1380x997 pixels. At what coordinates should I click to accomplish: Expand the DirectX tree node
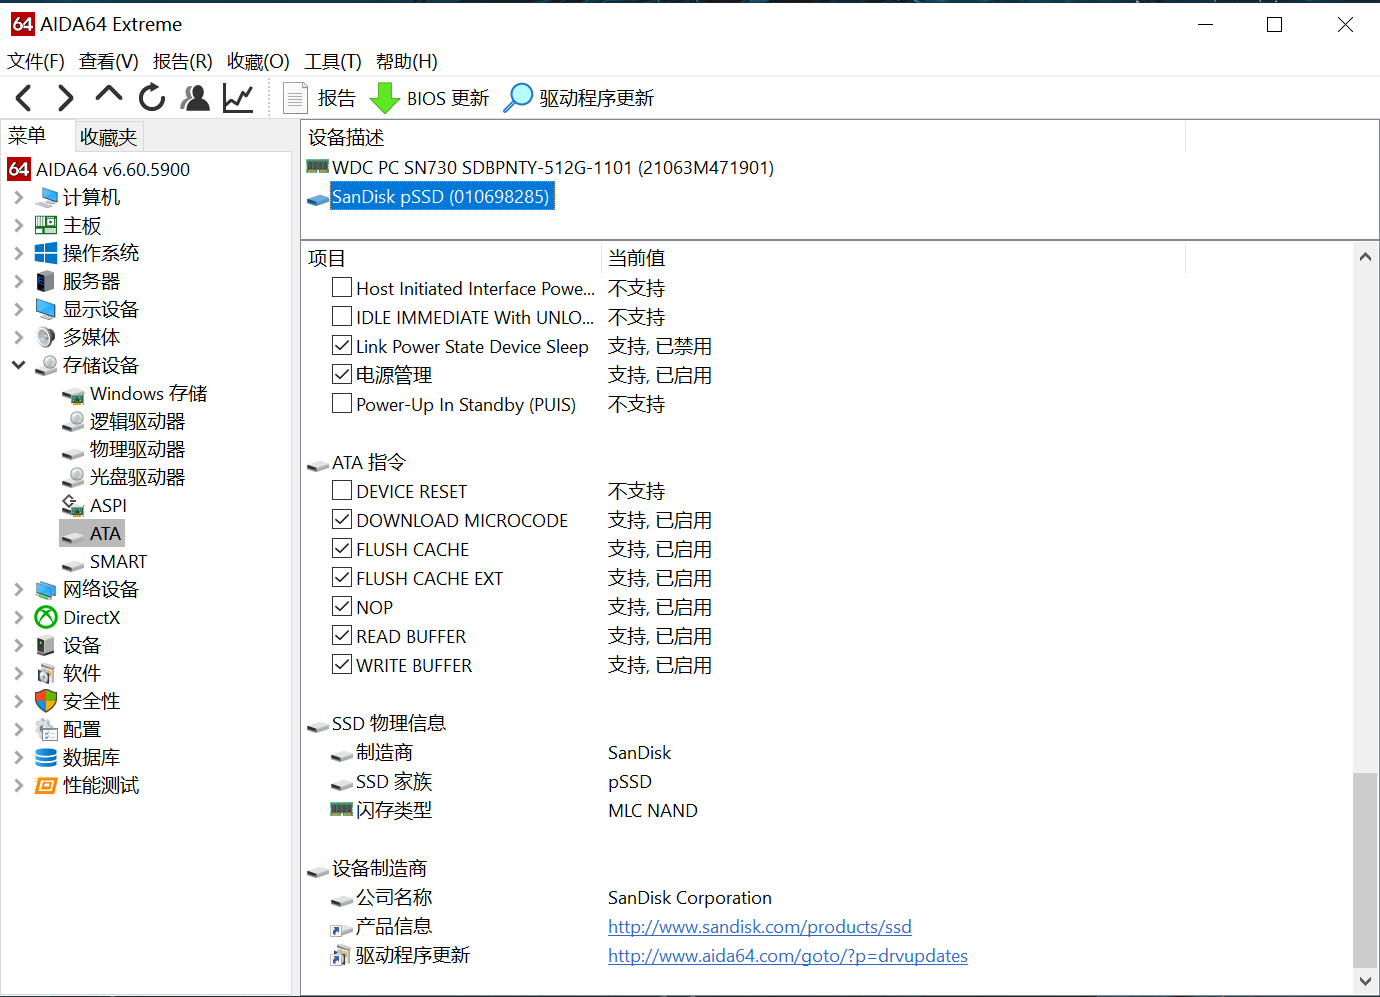[18, 617]
